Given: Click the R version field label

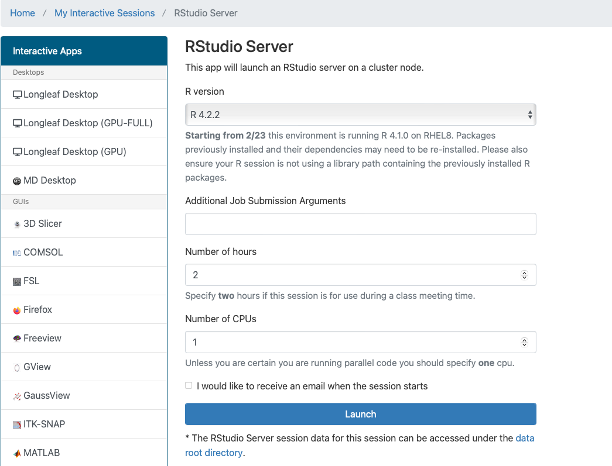Looking at the screenshot, I should coord(205,91).
